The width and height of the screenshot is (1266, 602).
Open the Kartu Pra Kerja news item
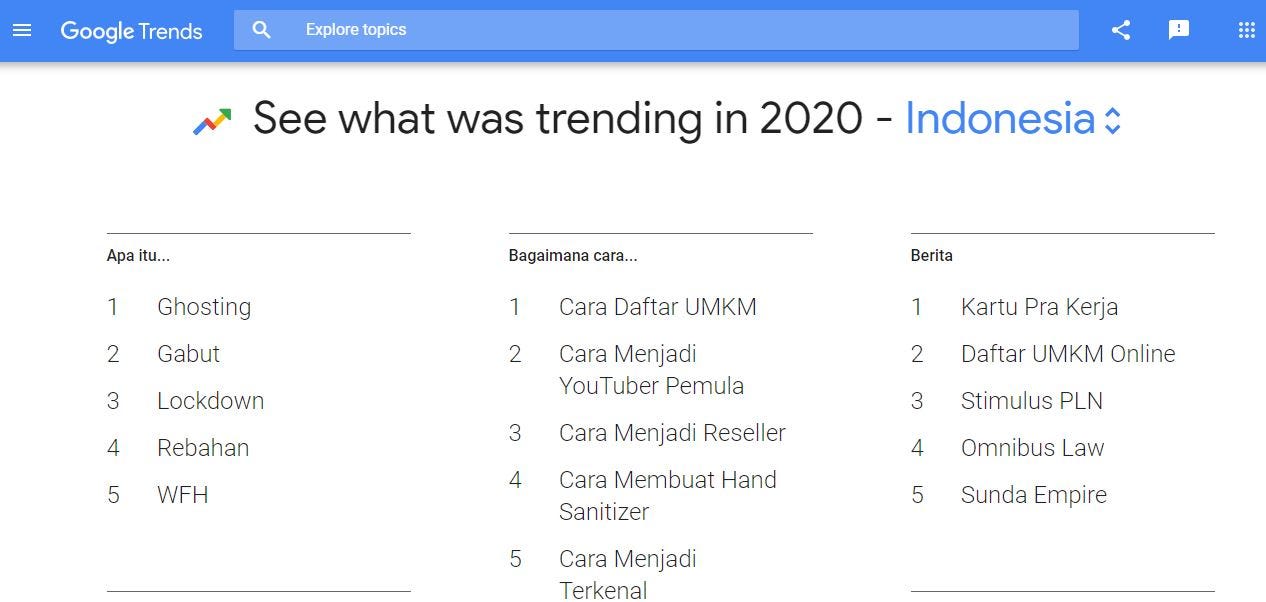(1039, 307)
